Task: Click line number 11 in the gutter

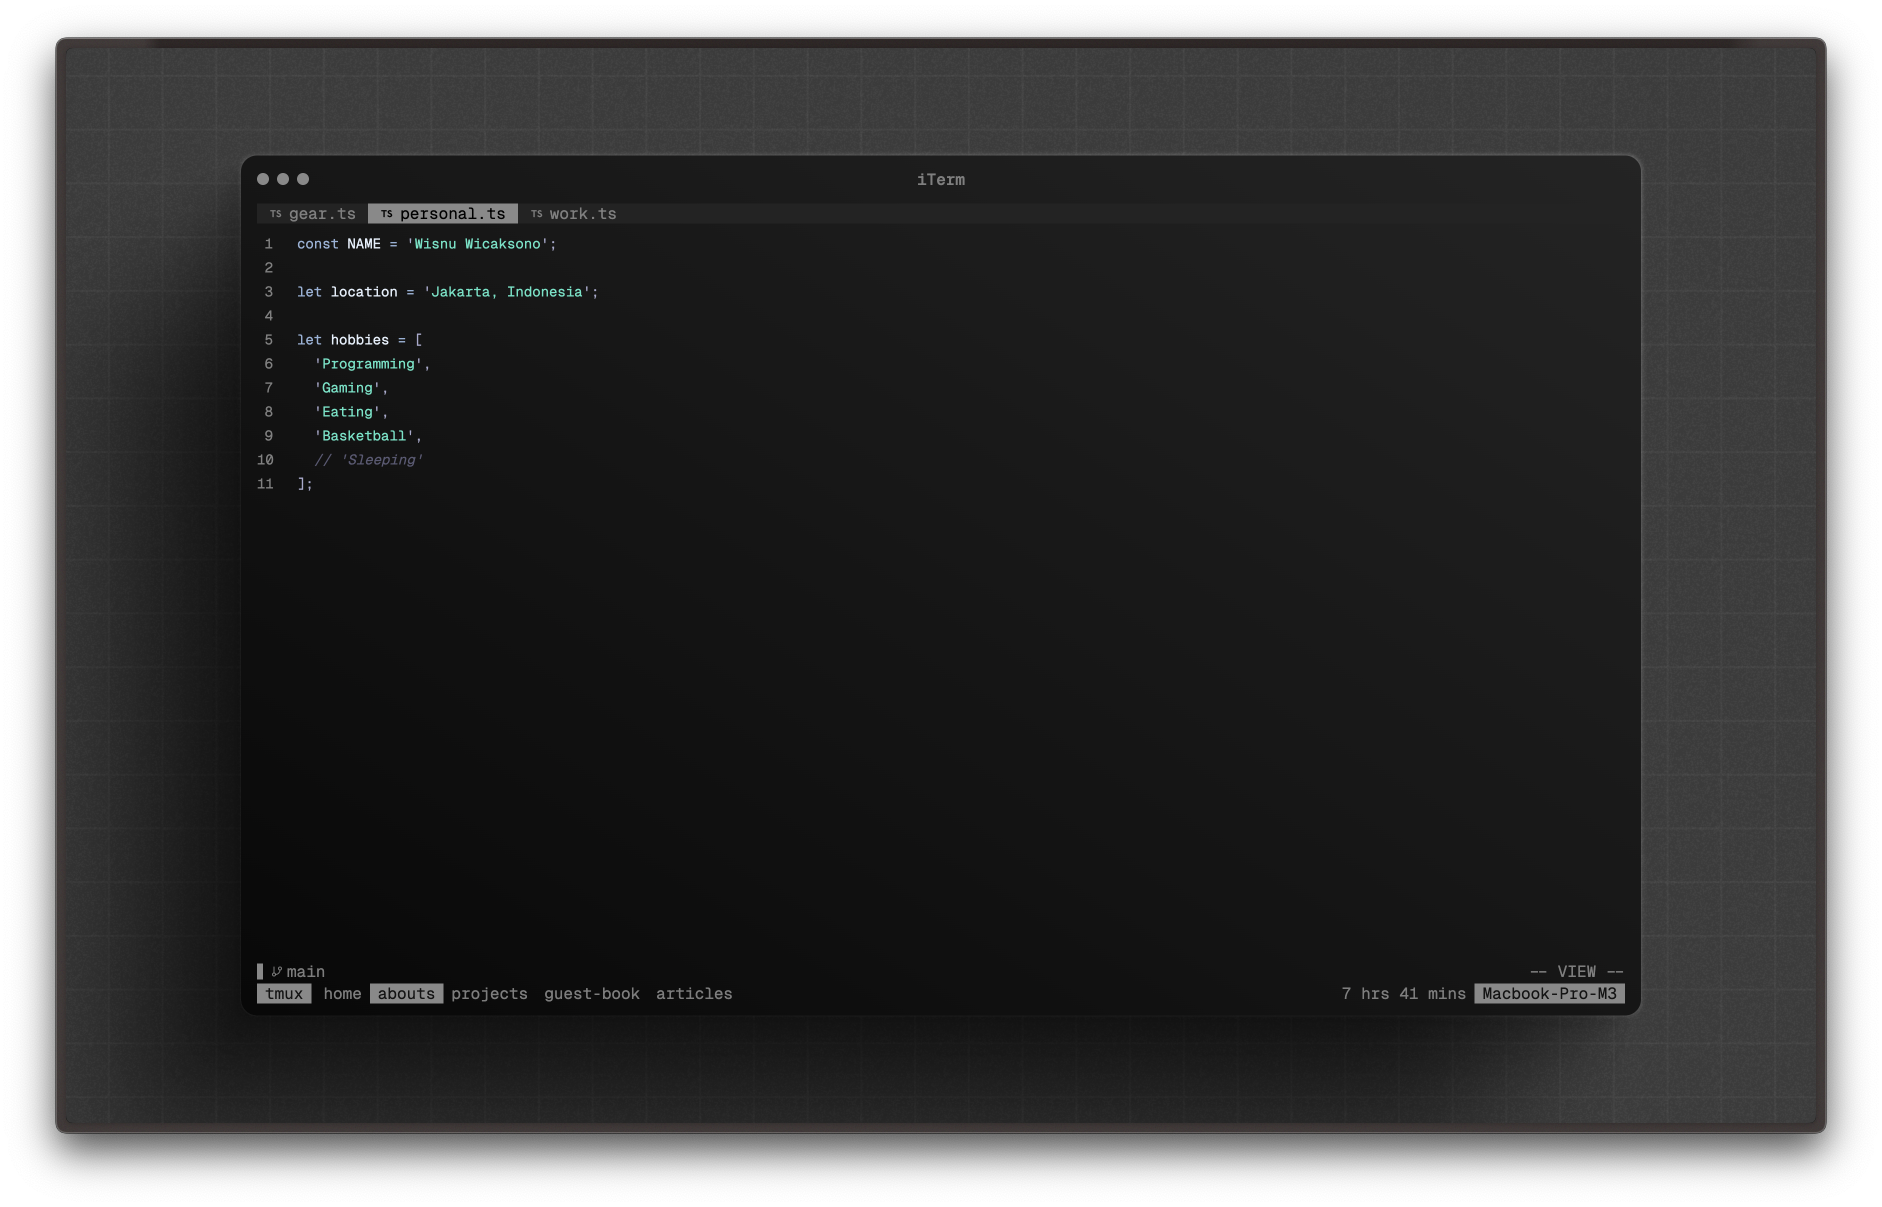Action: 265,484
